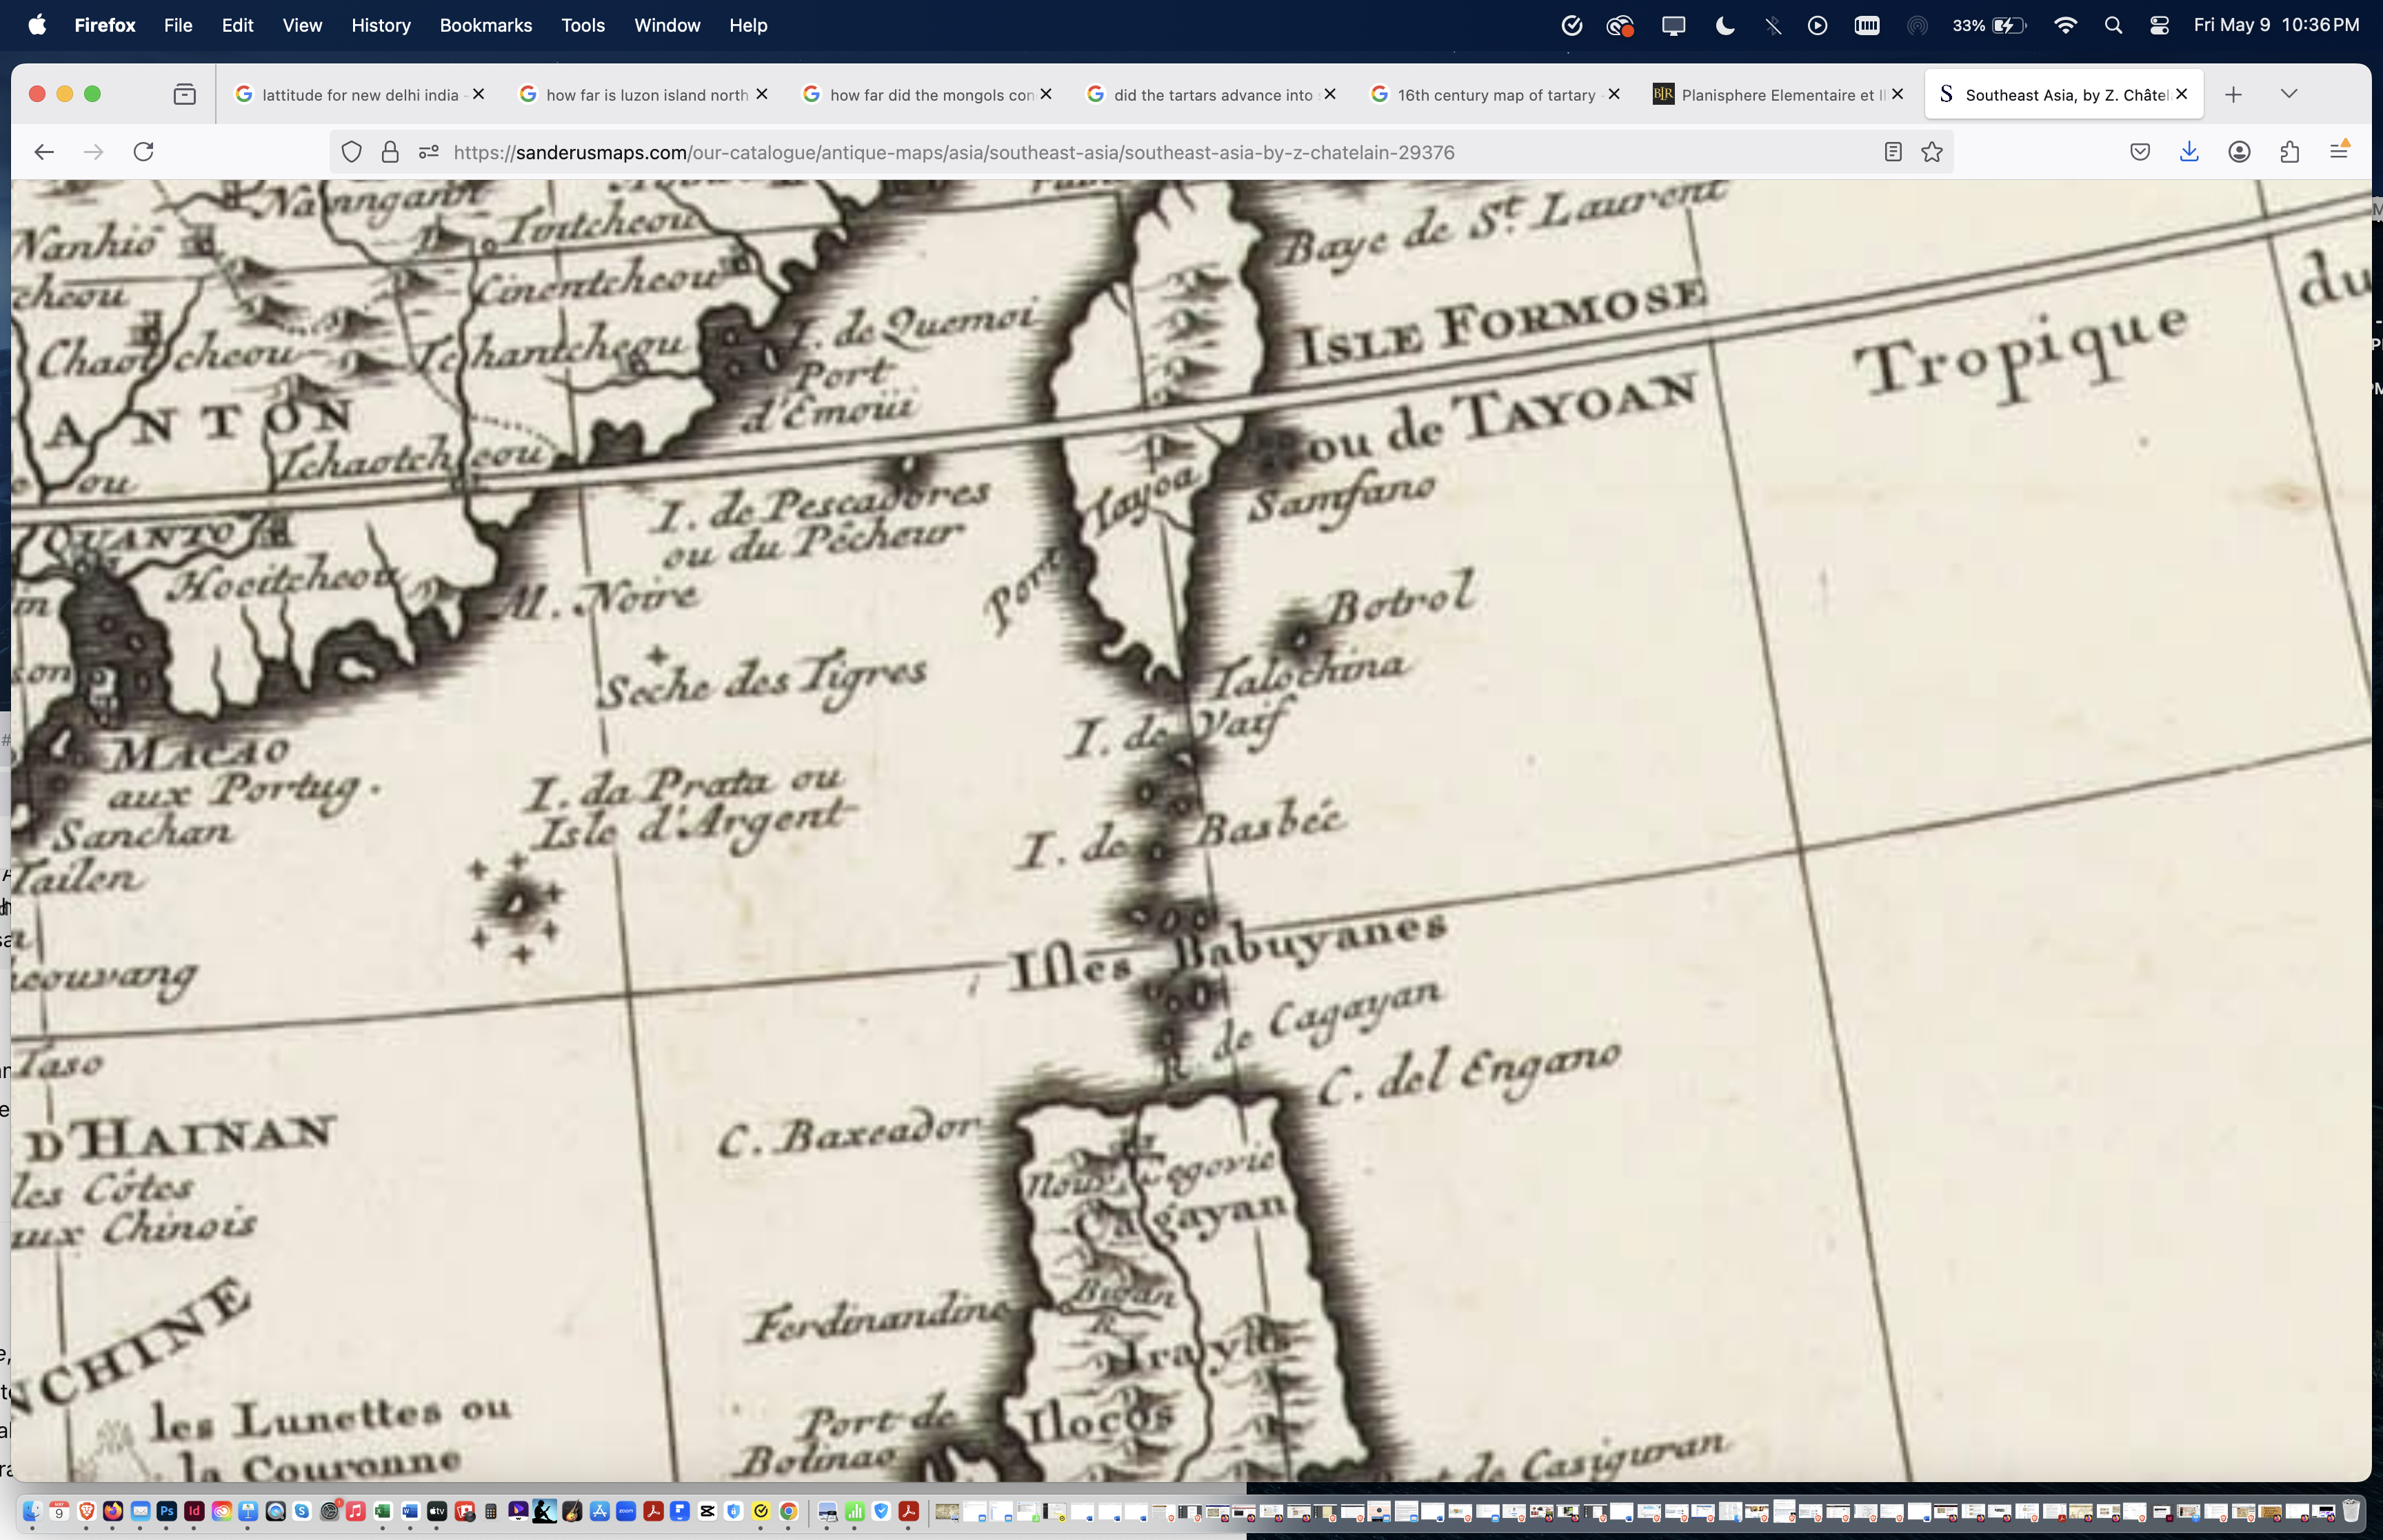
Task: Close the '16th century map of tartary' tab
Action: [1614, 93]
